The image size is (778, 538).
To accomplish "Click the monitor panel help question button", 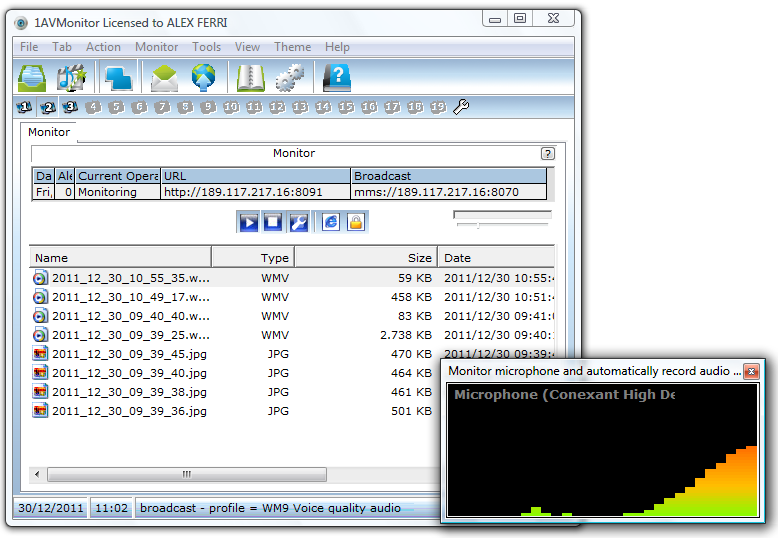I will (x=547, y=154).
